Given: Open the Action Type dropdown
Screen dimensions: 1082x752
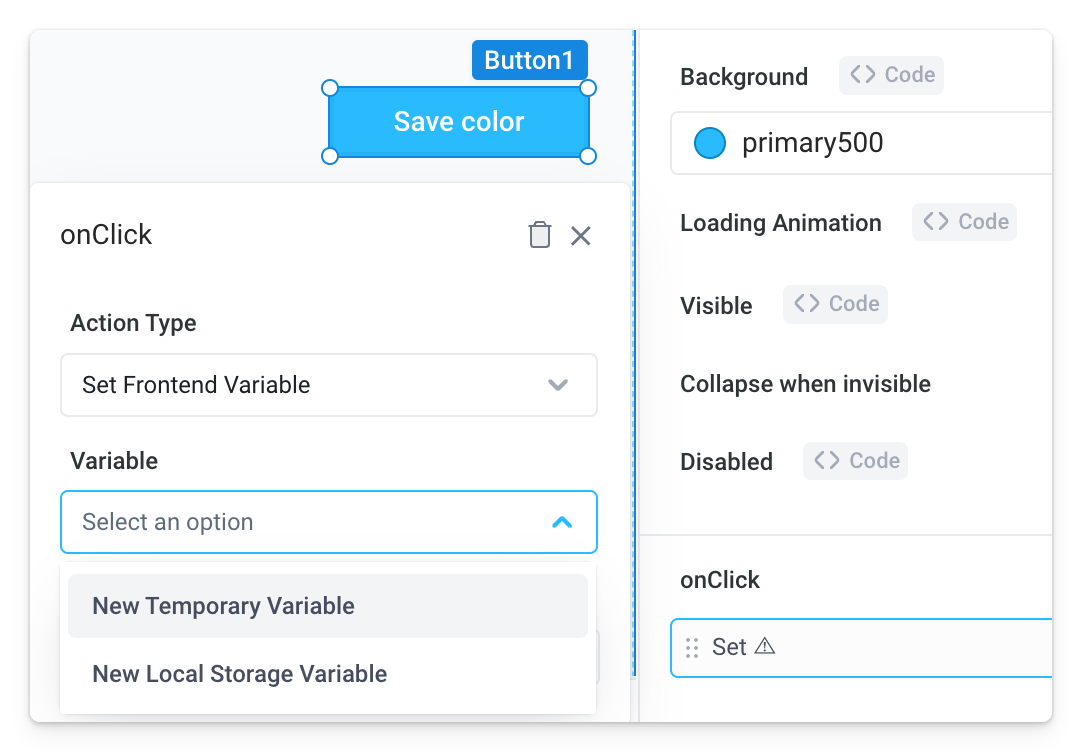Looking at the screenshot, I should pos(328,385).
